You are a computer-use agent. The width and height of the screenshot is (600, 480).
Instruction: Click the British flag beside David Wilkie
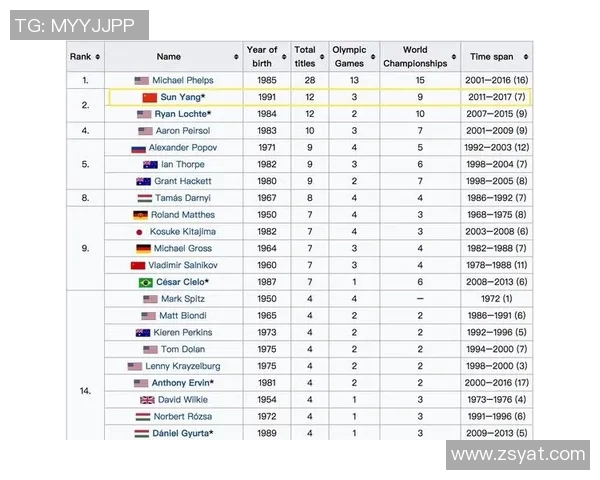(148, 400)
